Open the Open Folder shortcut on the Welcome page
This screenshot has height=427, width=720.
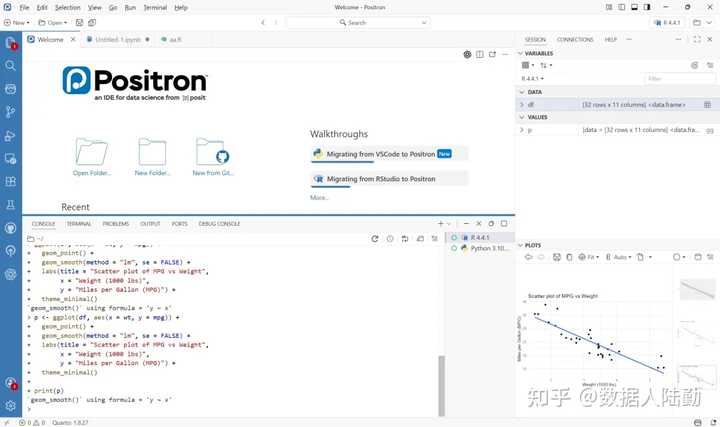[x=92, y=157]
